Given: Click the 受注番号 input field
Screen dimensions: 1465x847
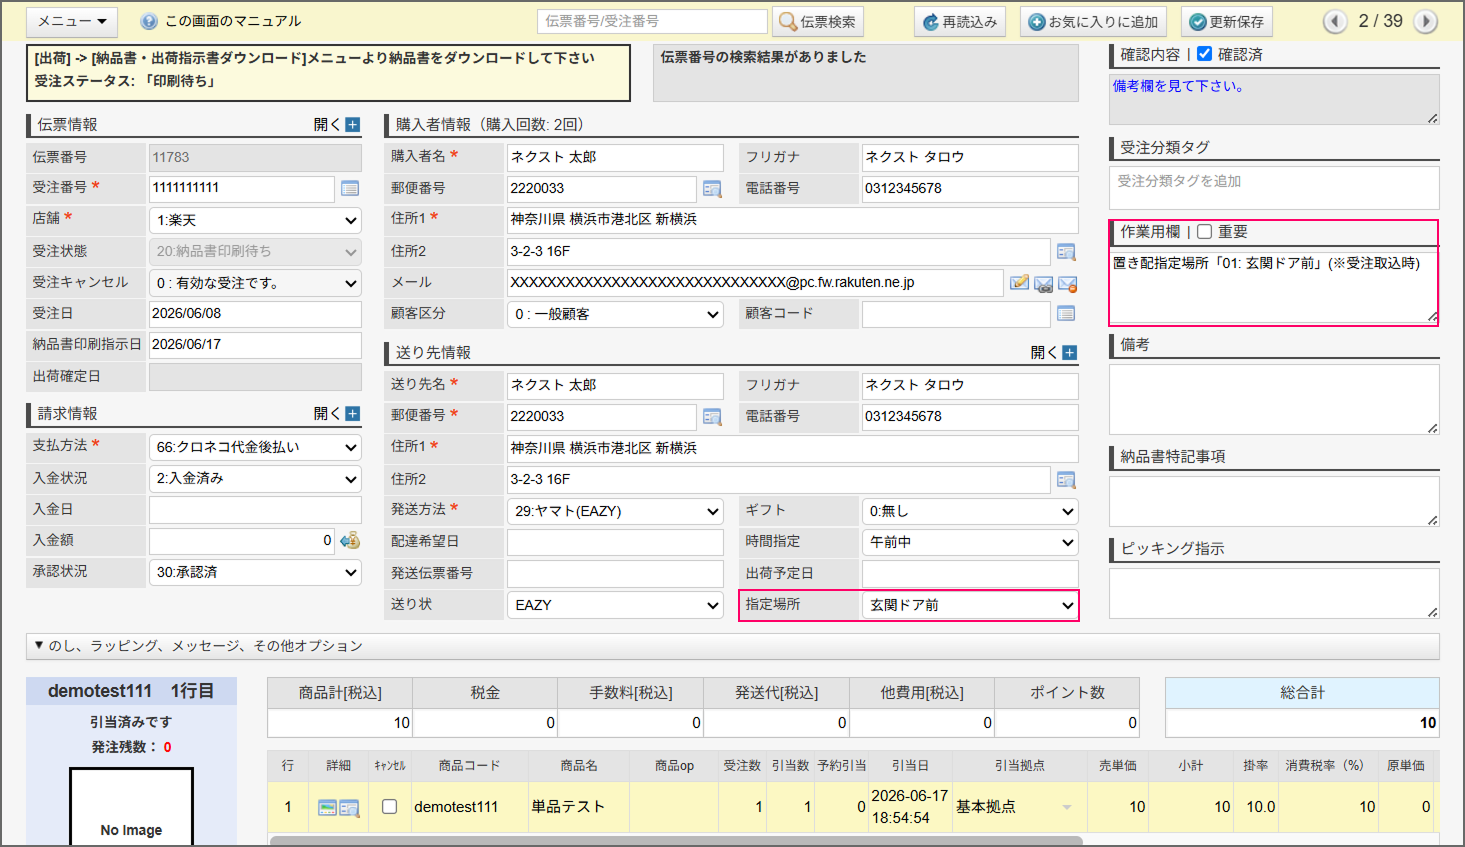Looking at the screenshot, I should point(242,188).
